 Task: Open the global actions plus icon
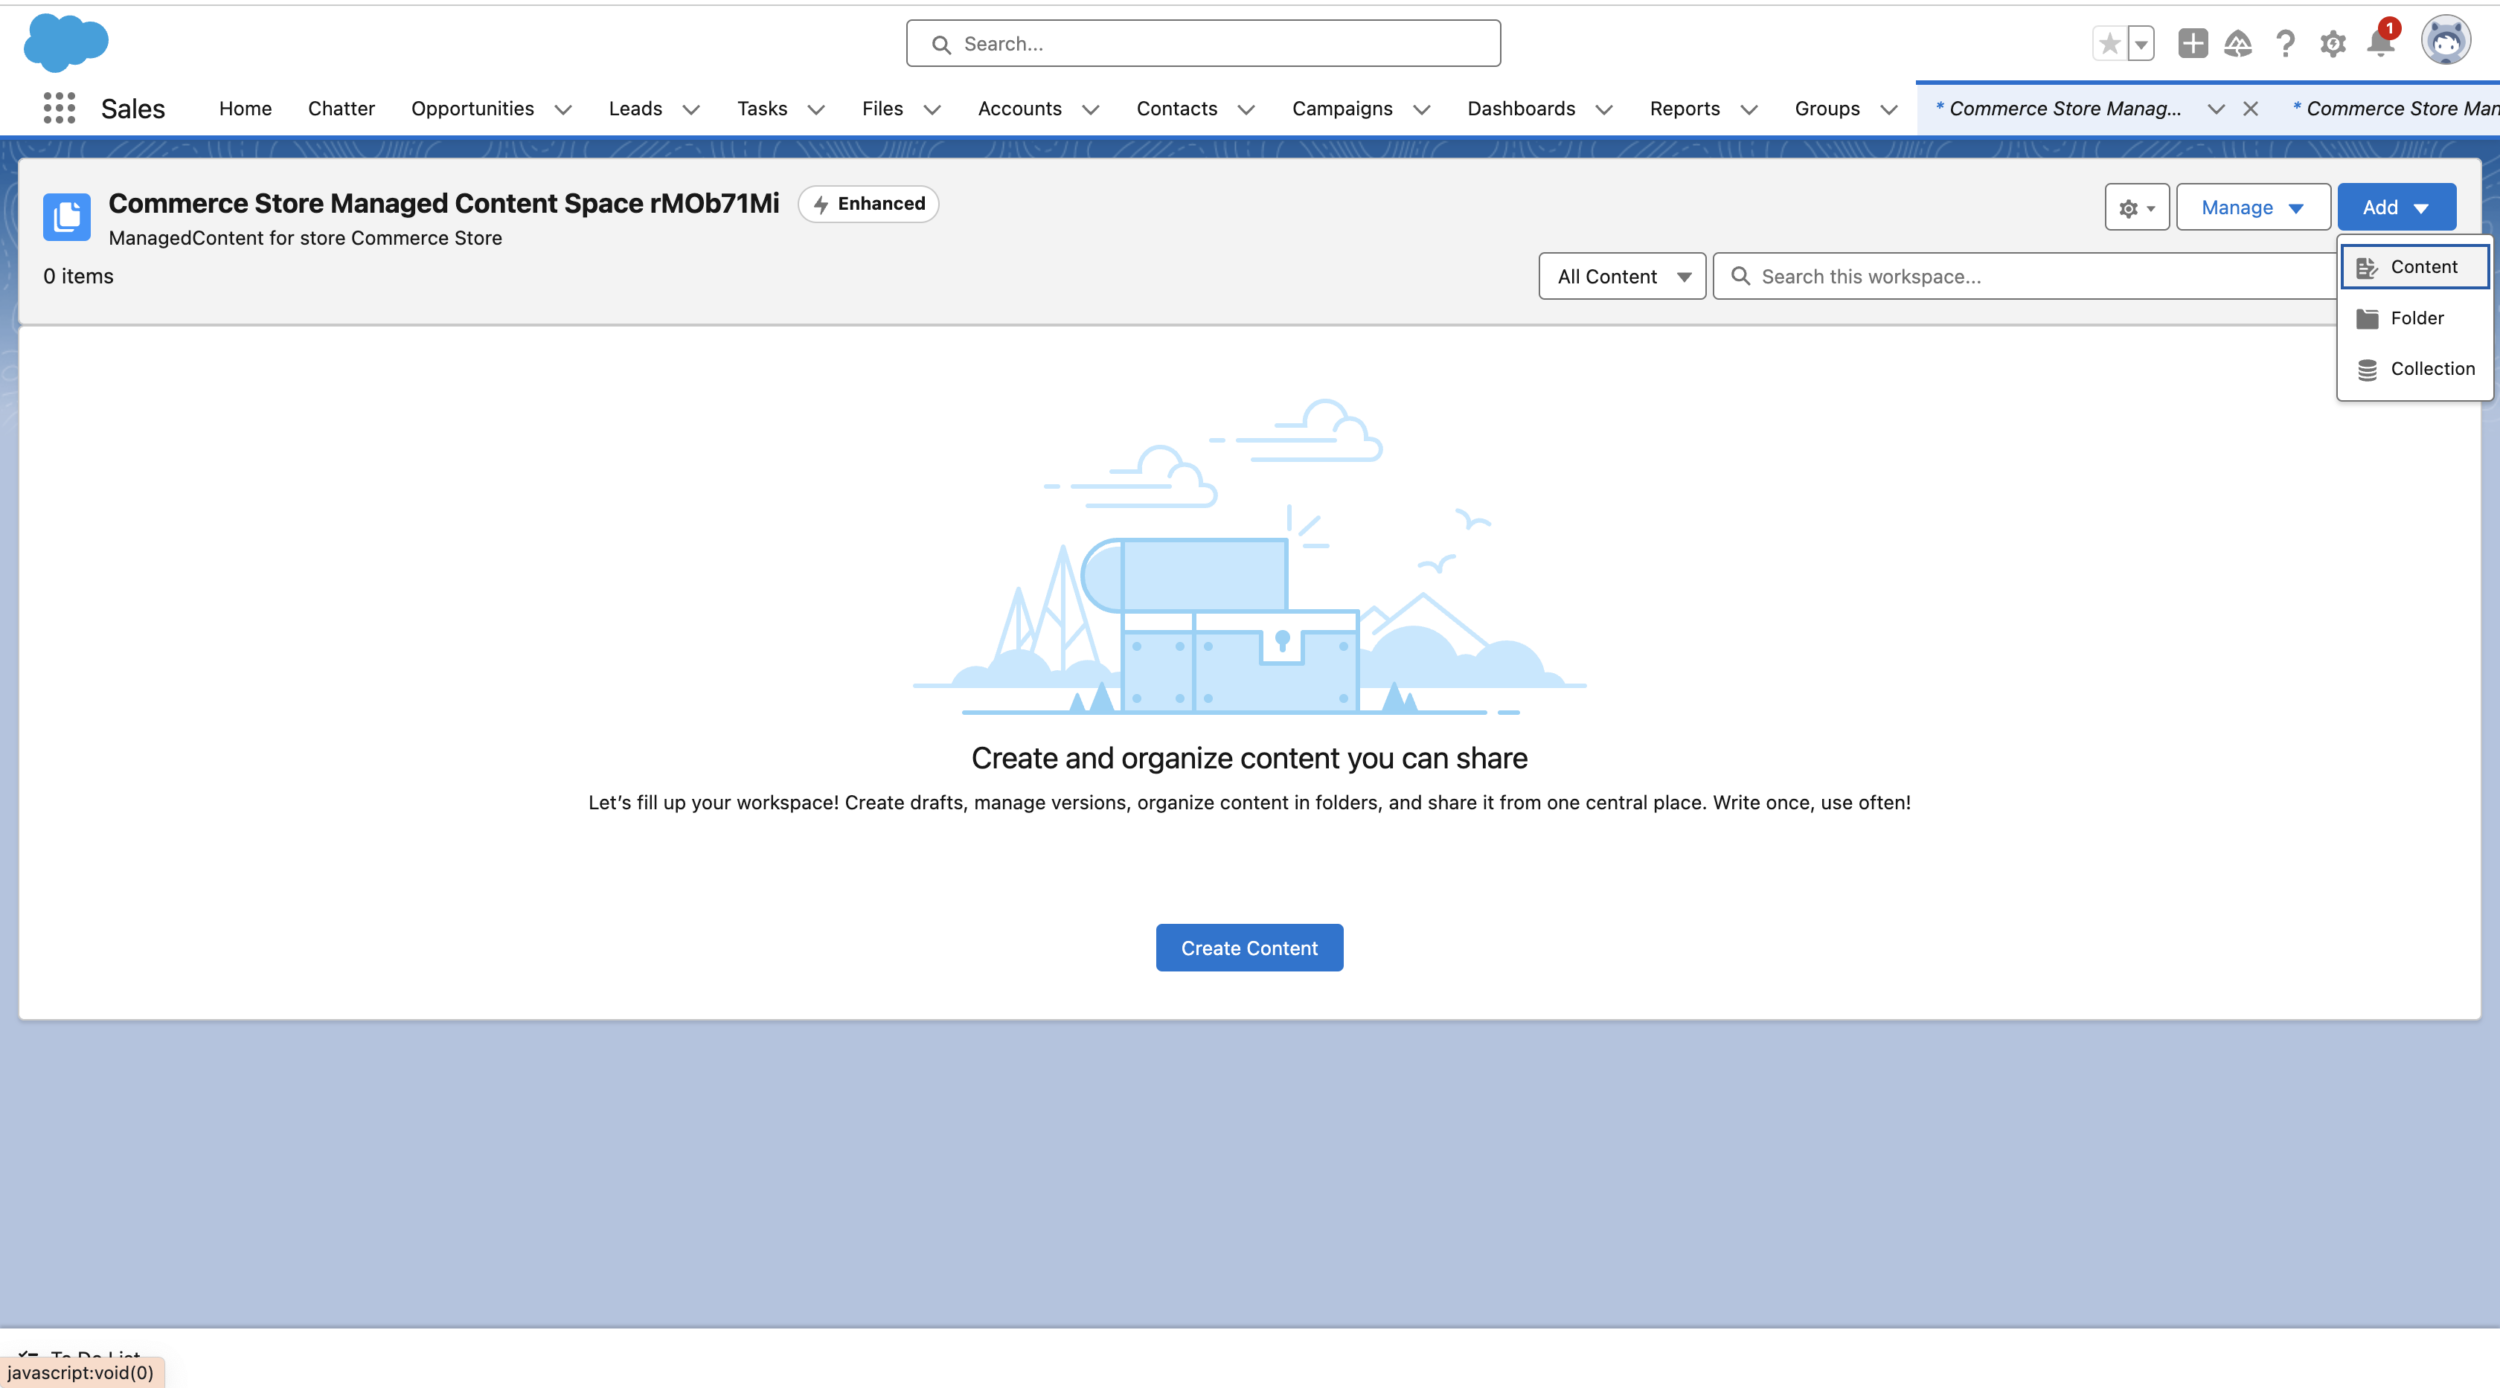point(2192,44)
